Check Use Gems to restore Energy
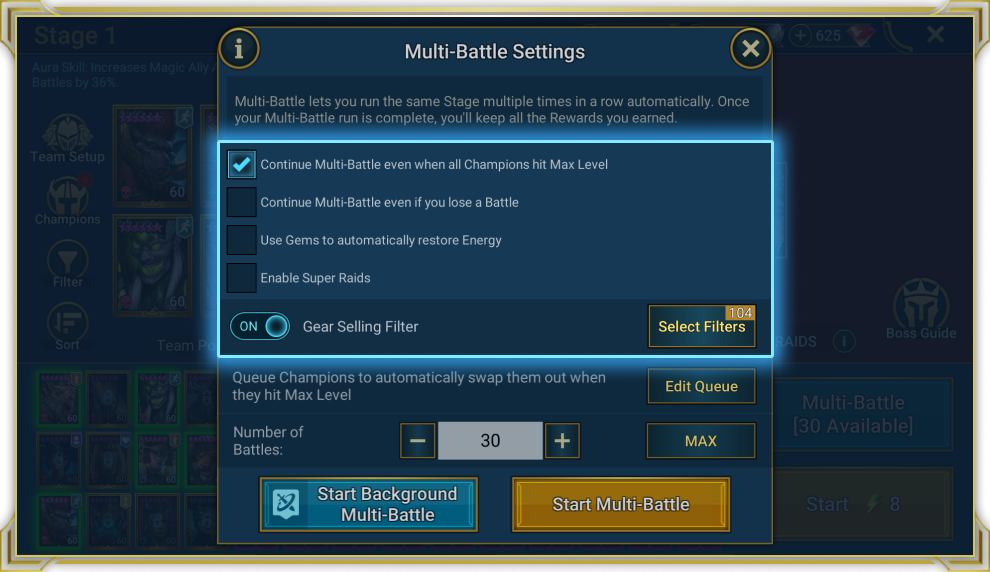This screenshot has width=990, height=572. [x=242, y=240]
